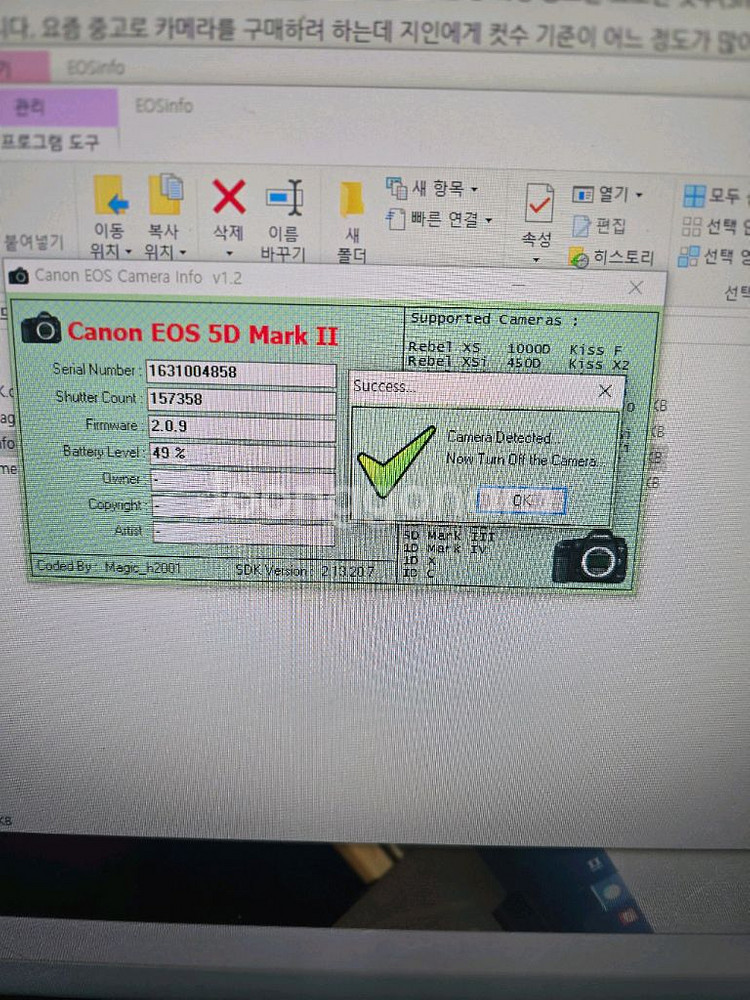Click the Shutter Count field
The height and width of the screenshot is (1000, 750).
pyautogui.click(x=240, y=398)
